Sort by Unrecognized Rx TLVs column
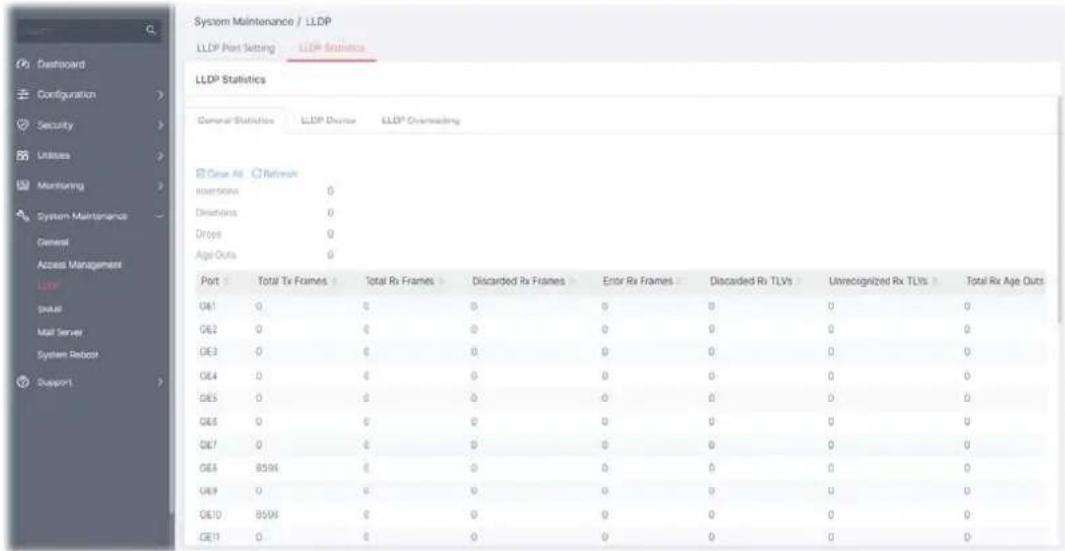1065x551 pixels. pyautogui.click(x=935, y=281)
